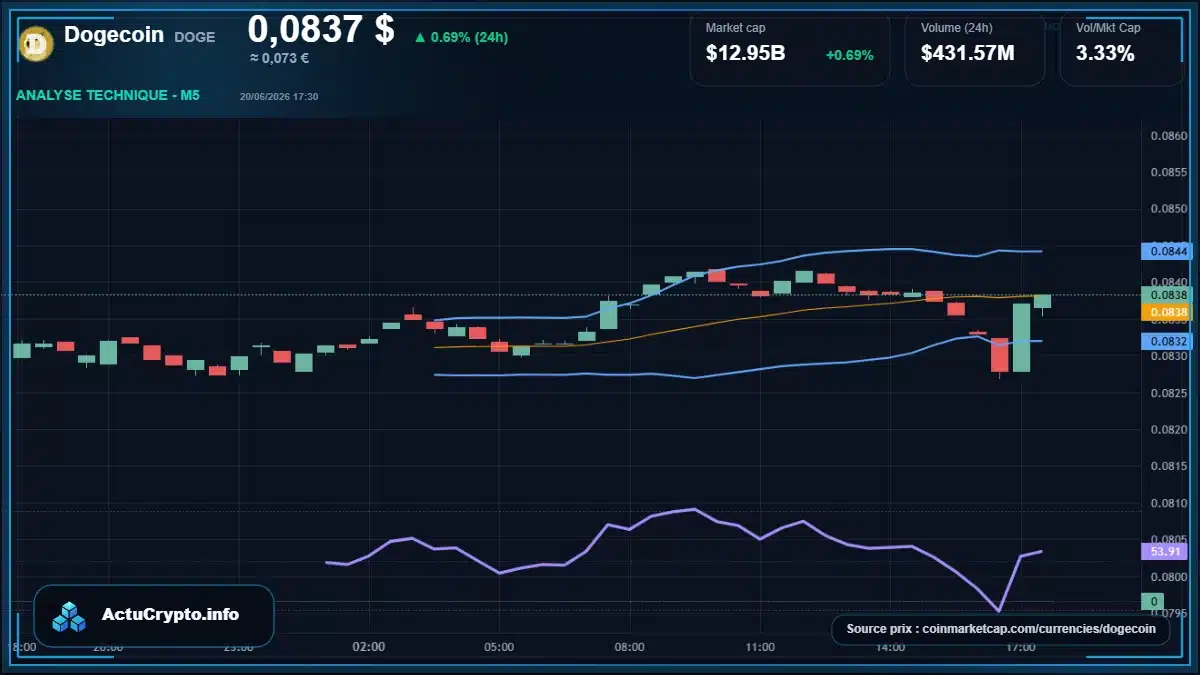Click the green 0 indicator tag

click(1152, 601)
